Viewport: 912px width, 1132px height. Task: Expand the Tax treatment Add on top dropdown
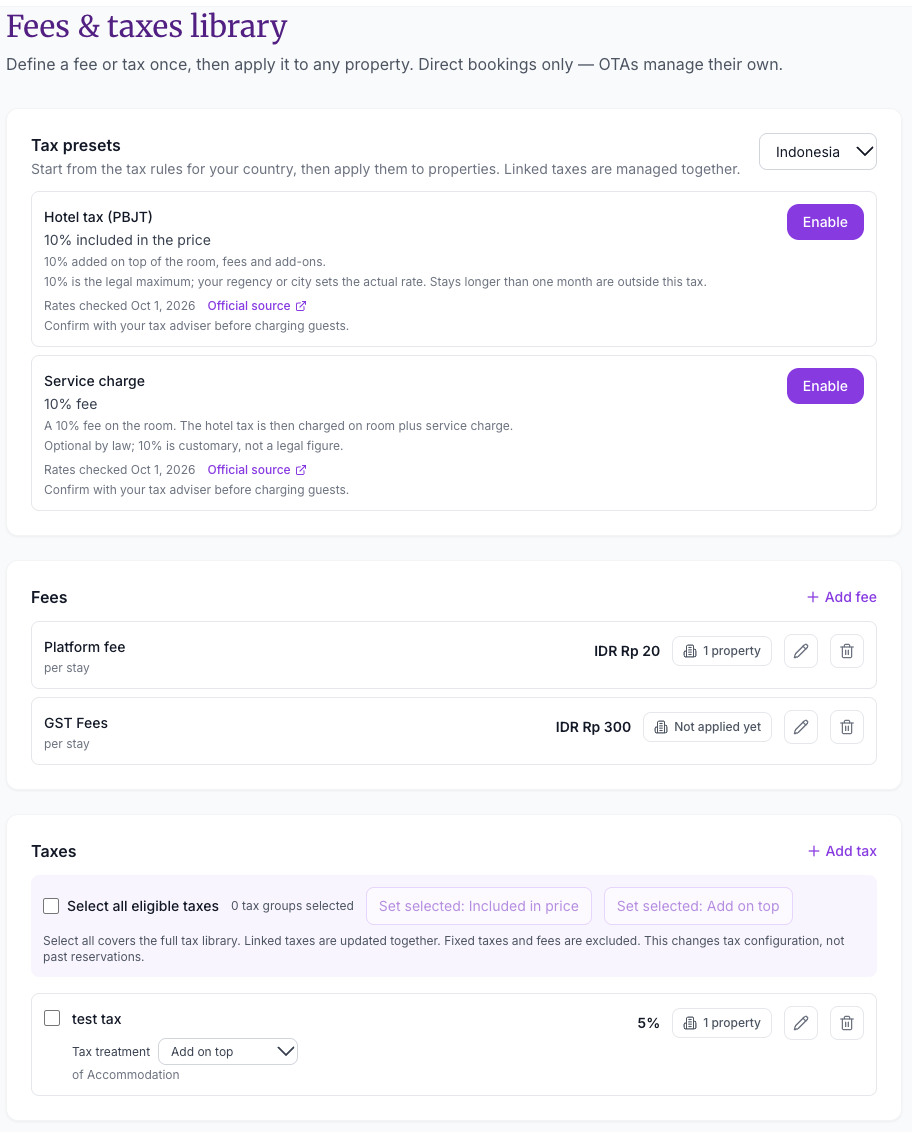pyautogui.click(x=228, y=1052)
